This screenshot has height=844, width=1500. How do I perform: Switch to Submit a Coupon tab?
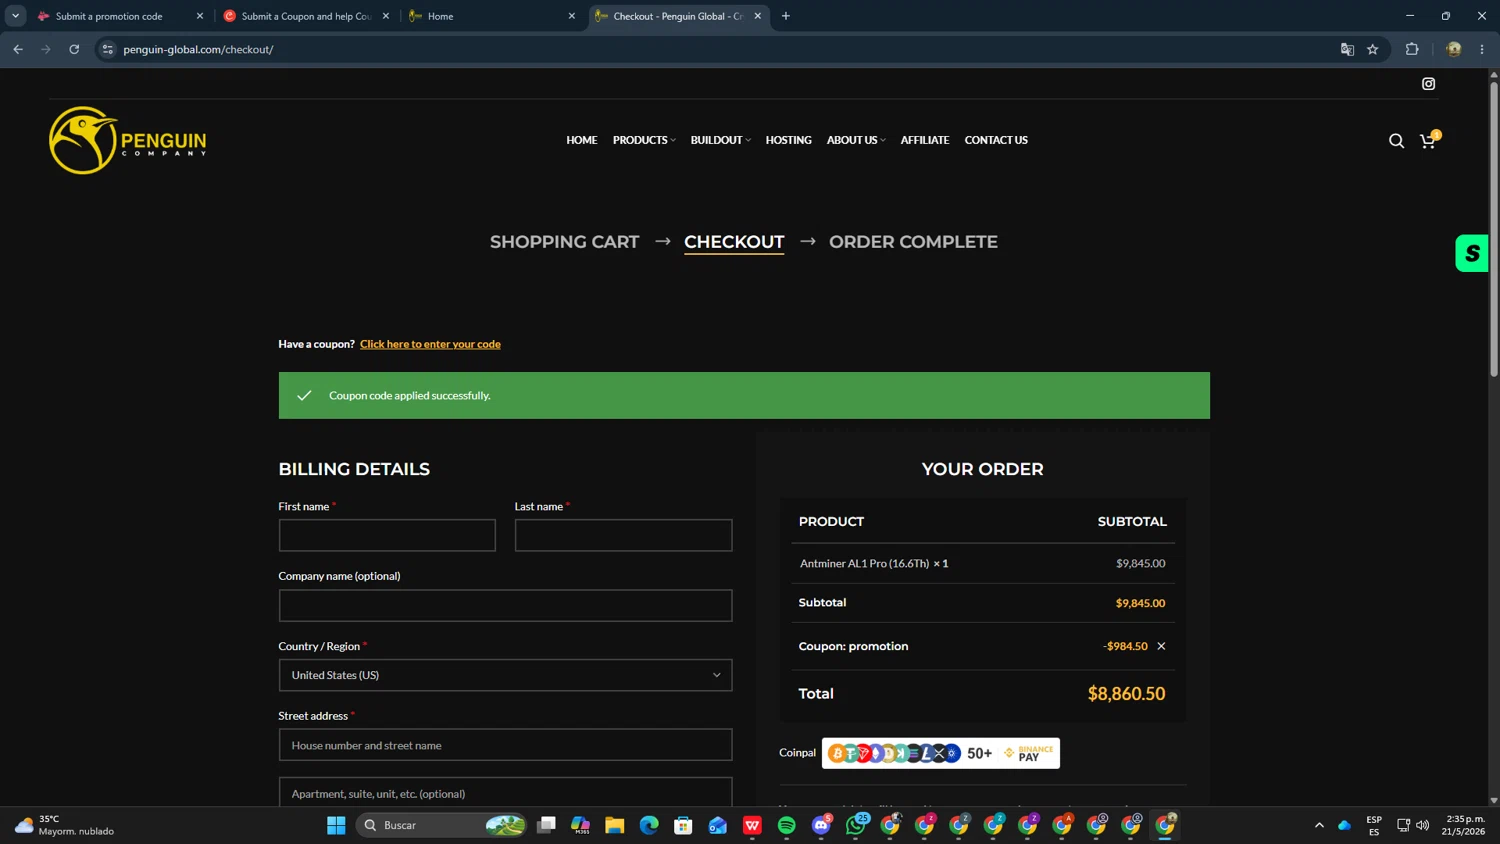(x=306, y=16)
